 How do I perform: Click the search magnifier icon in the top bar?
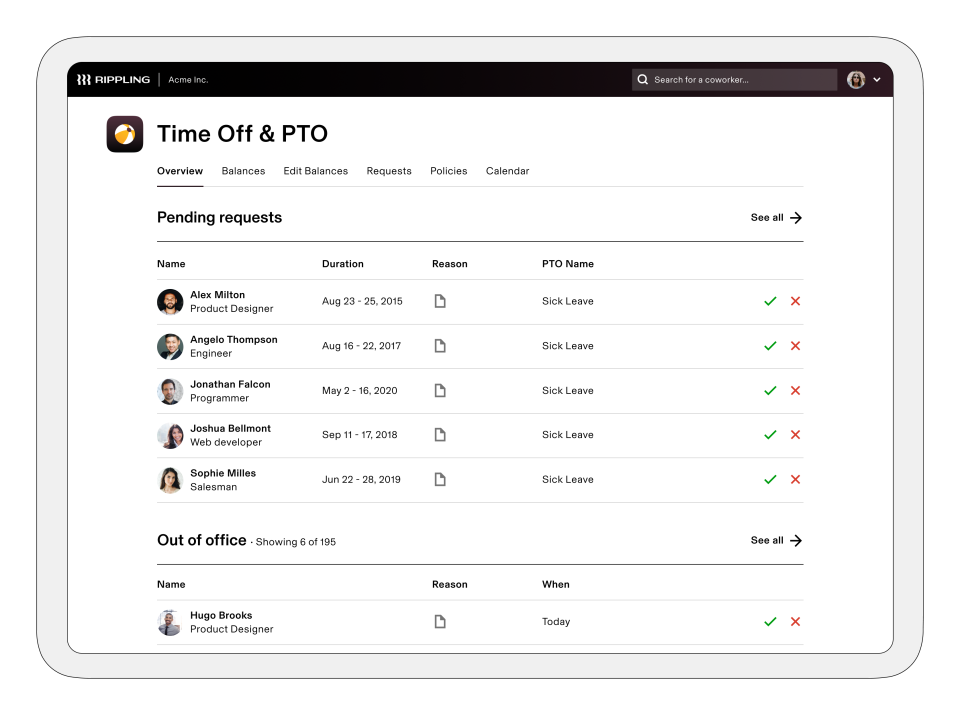pyautogui.click(x=641, y=79)
